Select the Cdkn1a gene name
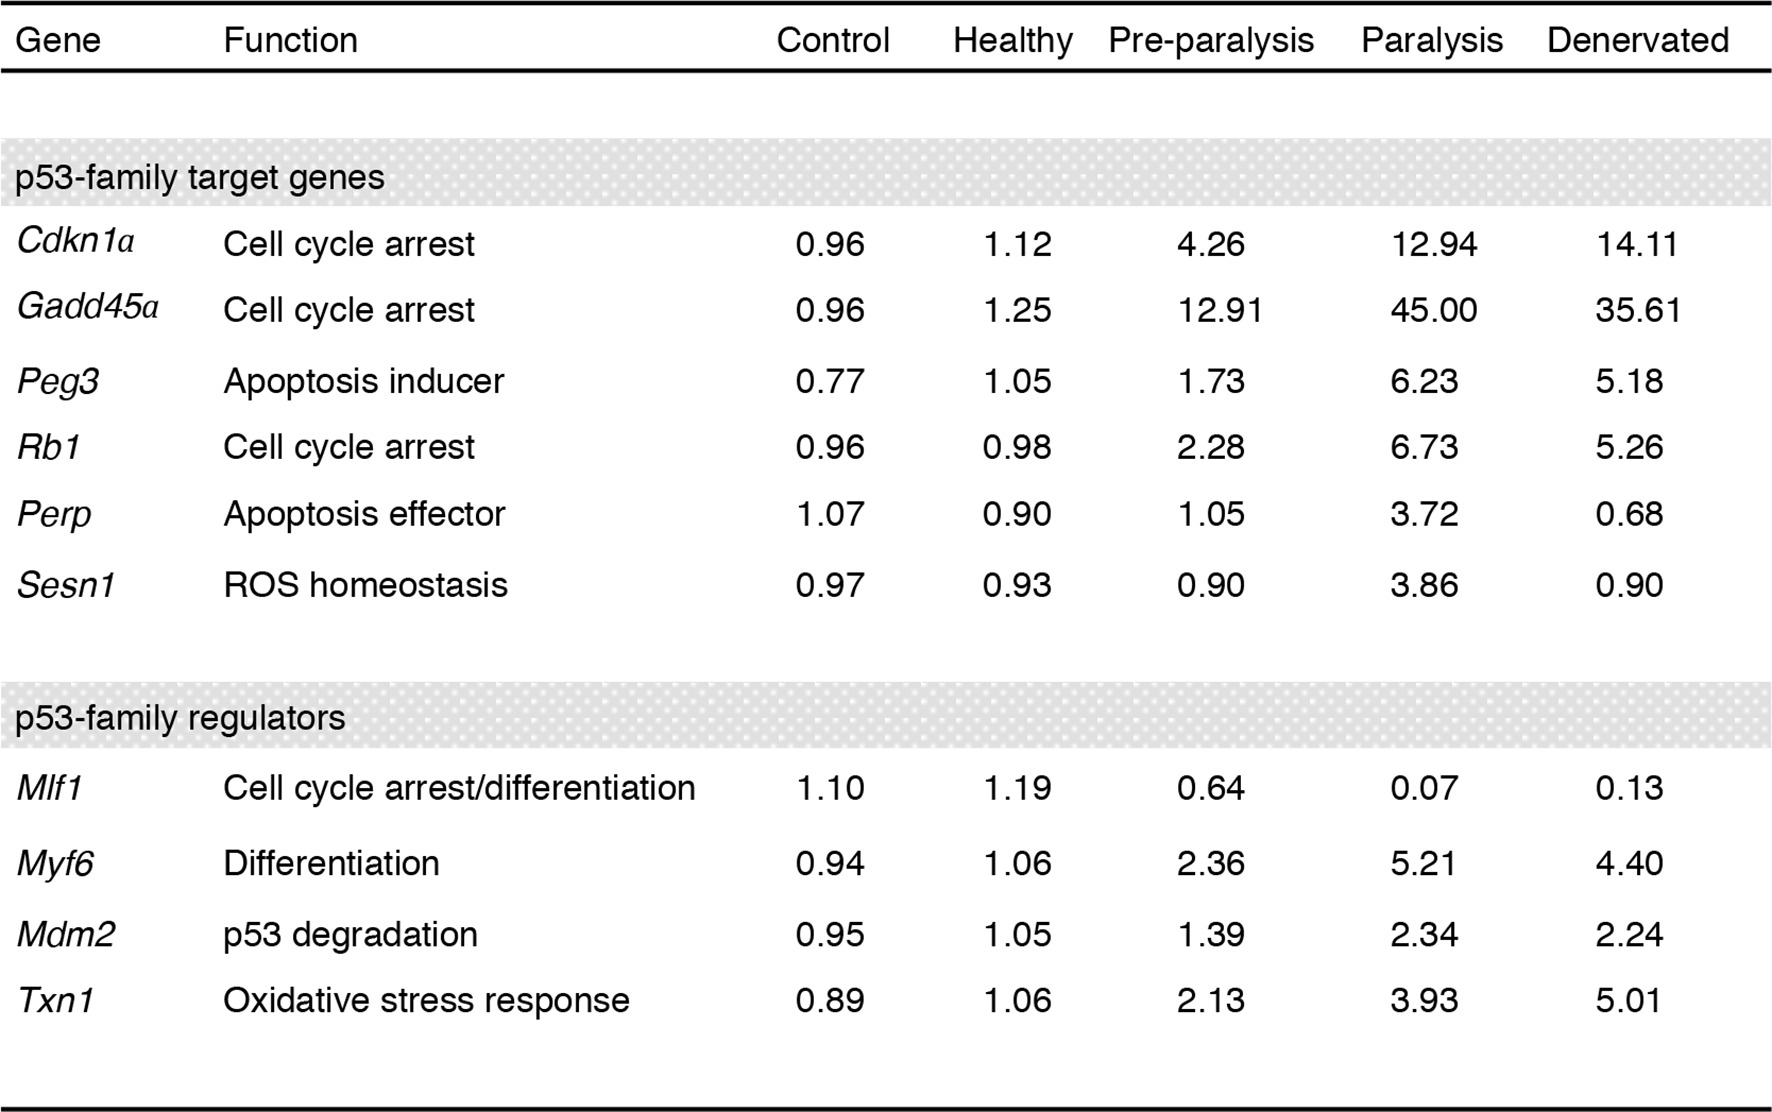 coord(76,243)
